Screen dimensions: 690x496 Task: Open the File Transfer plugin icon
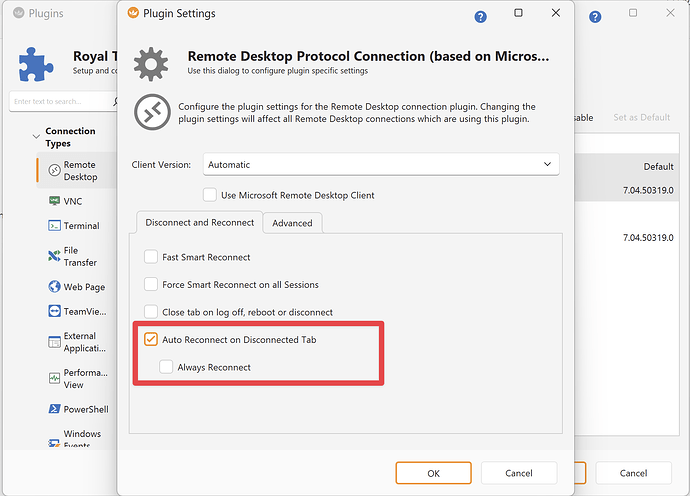(x=55, y=256)
